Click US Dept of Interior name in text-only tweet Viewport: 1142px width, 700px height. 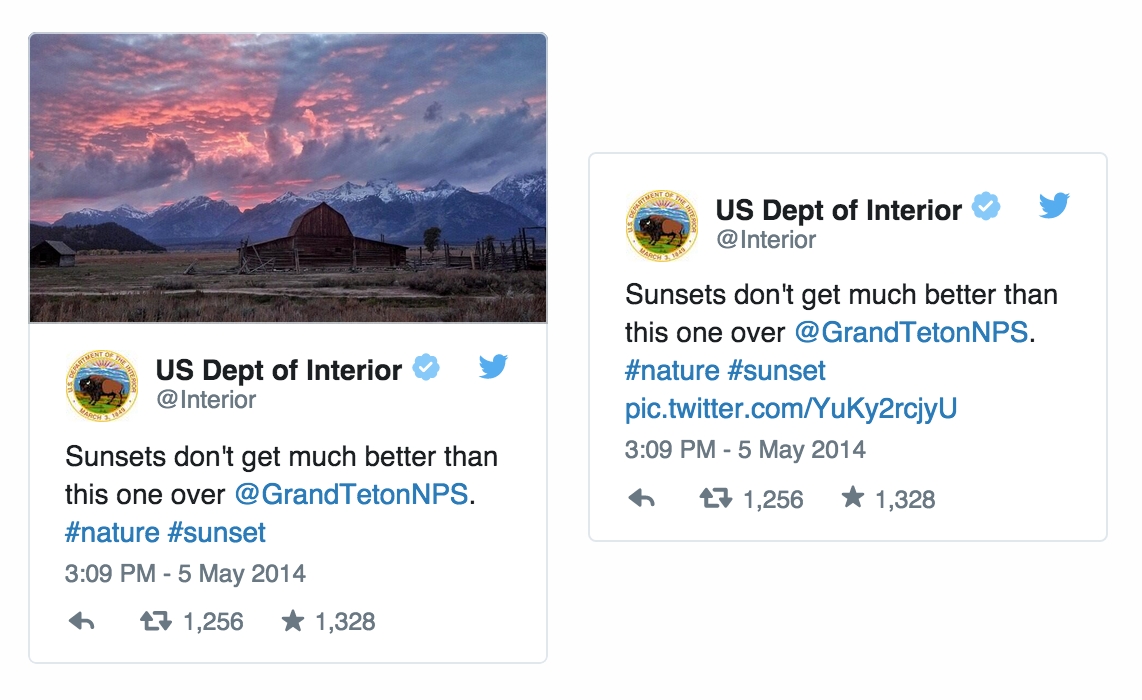click(x=838, y=210)
